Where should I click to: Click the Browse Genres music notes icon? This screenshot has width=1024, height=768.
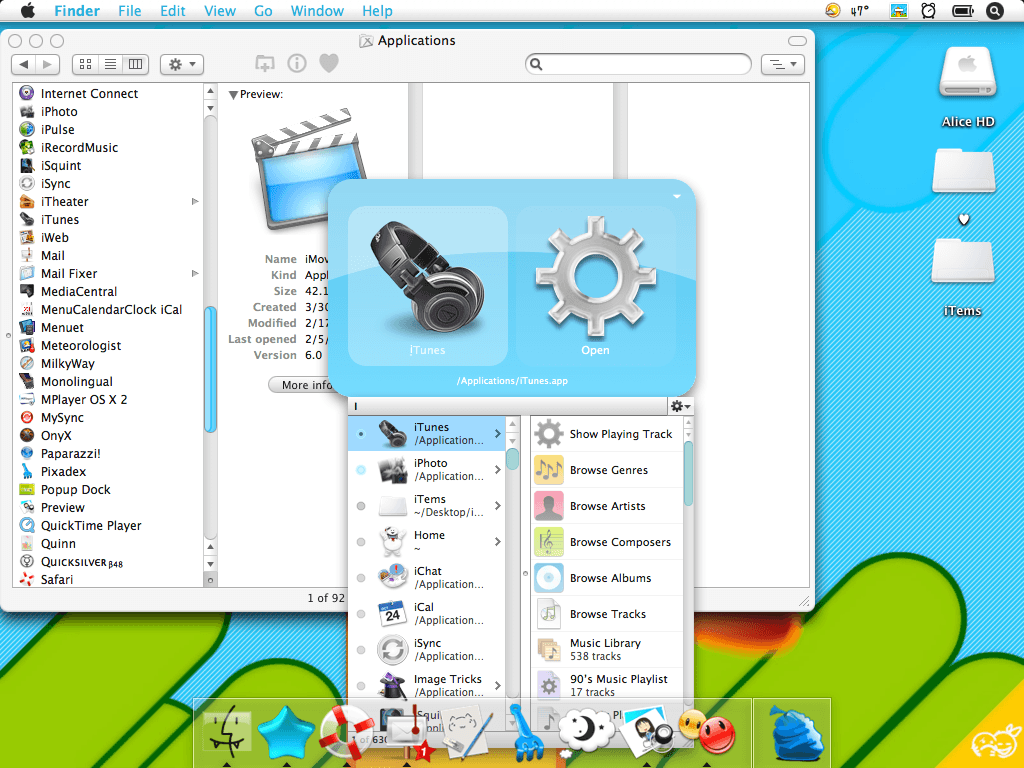(549, 470)
